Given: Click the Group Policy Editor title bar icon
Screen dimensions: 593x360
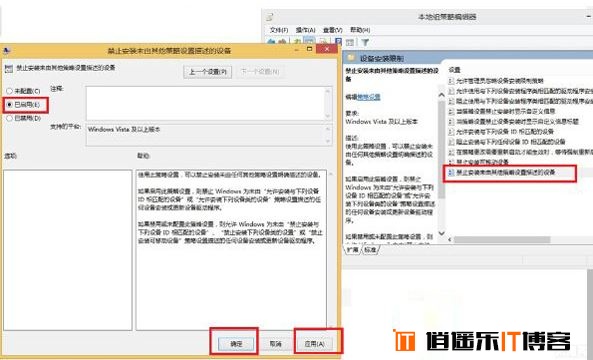Looking at the screenshot, I should (270, 17).
